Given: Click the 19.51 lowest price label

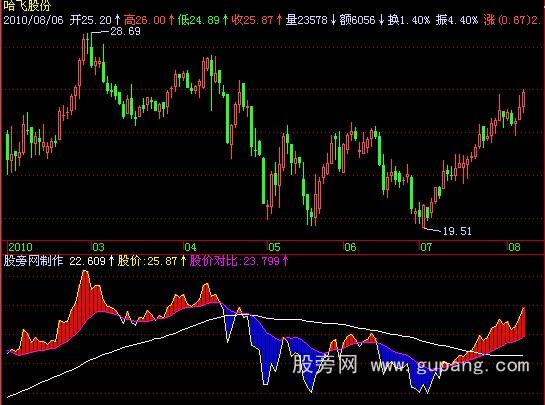Looking at the screenshot, I should 457,231.
